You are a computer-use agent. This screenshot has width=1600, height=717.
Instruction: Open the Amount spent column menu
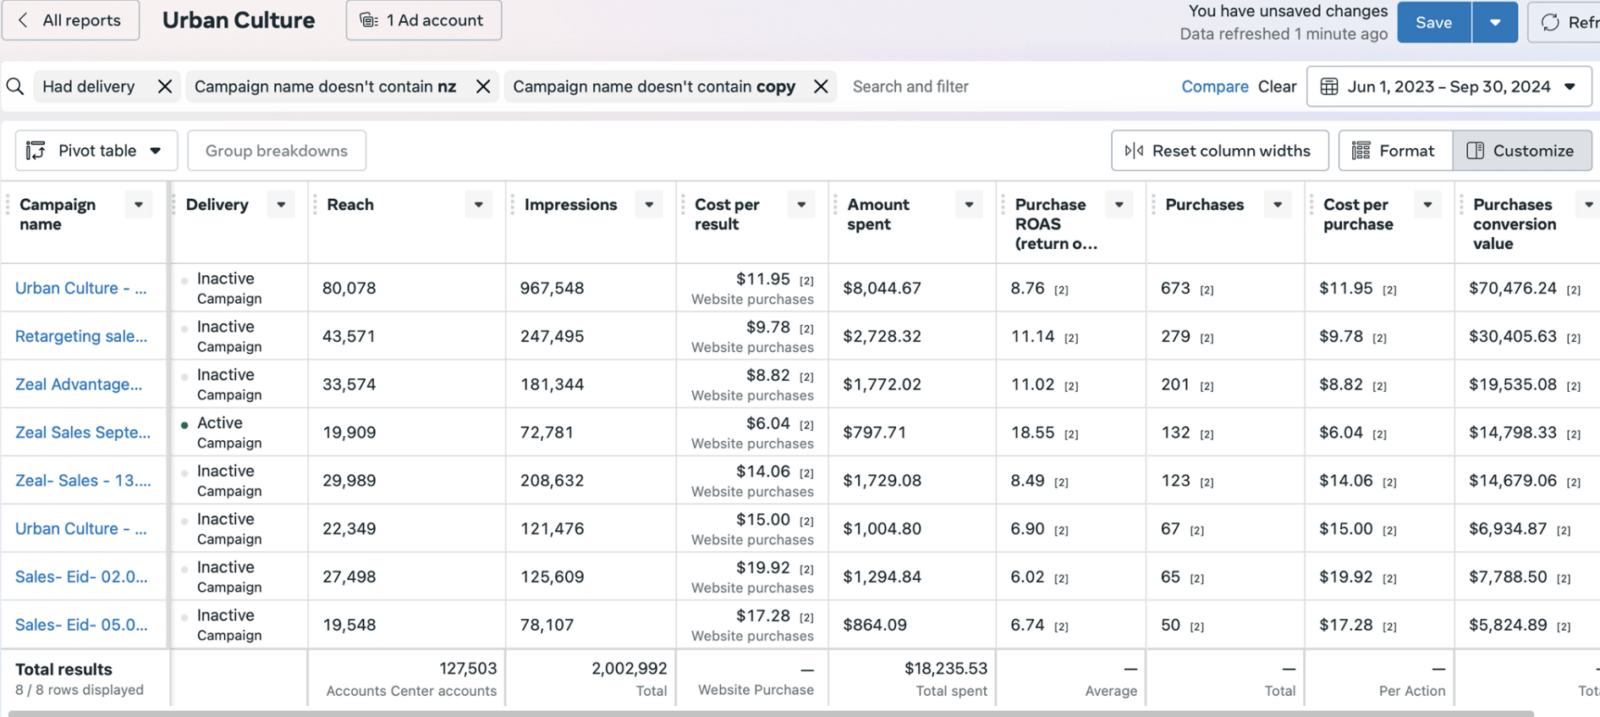coord(969,205)
